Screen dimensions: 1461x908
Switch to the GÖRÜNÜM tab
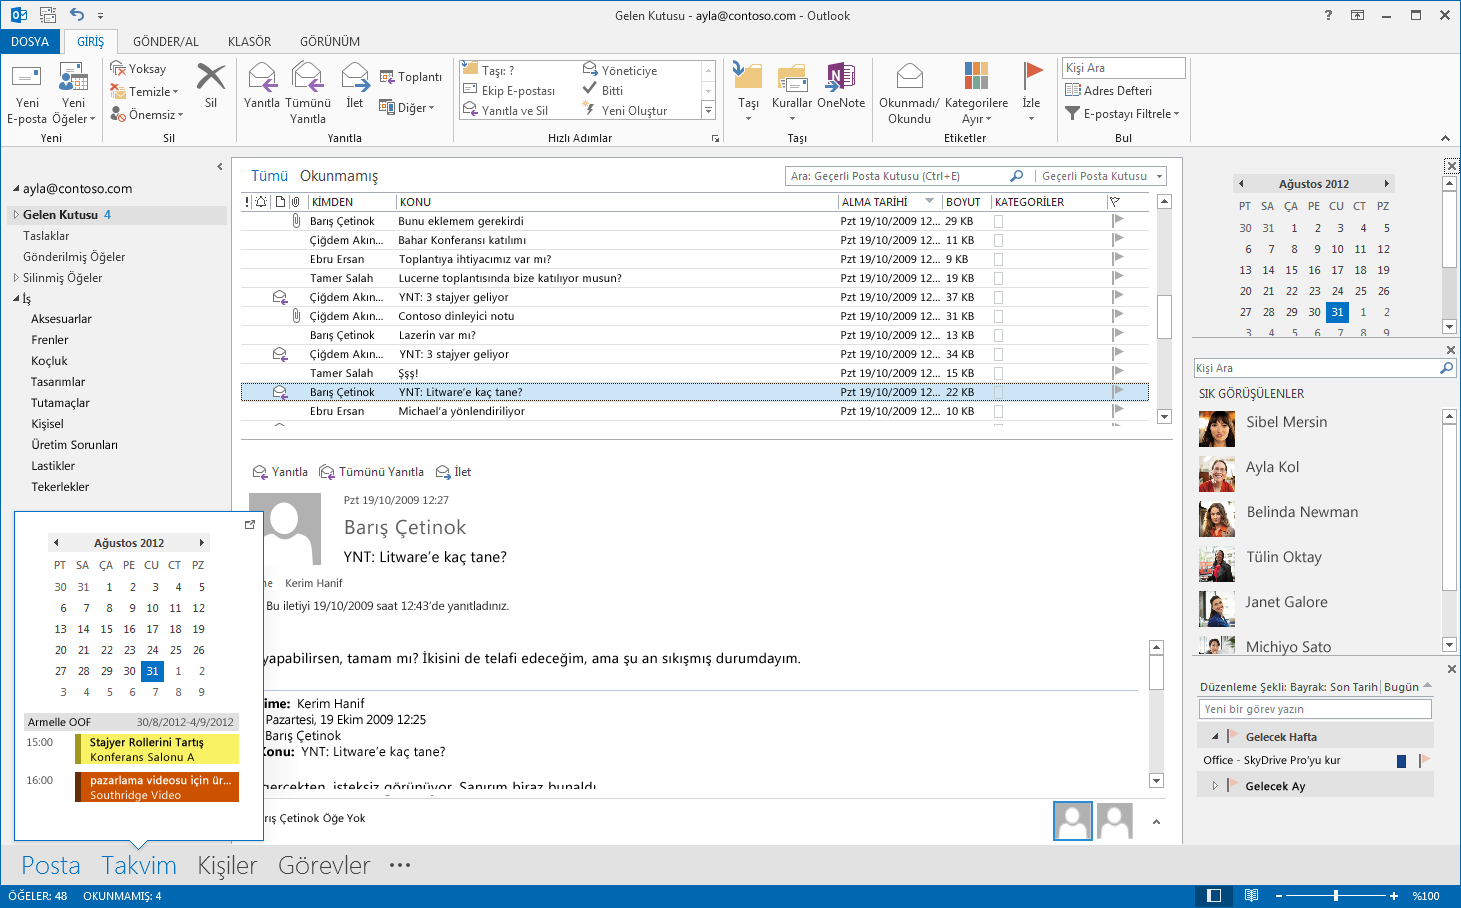coord(330,41)
